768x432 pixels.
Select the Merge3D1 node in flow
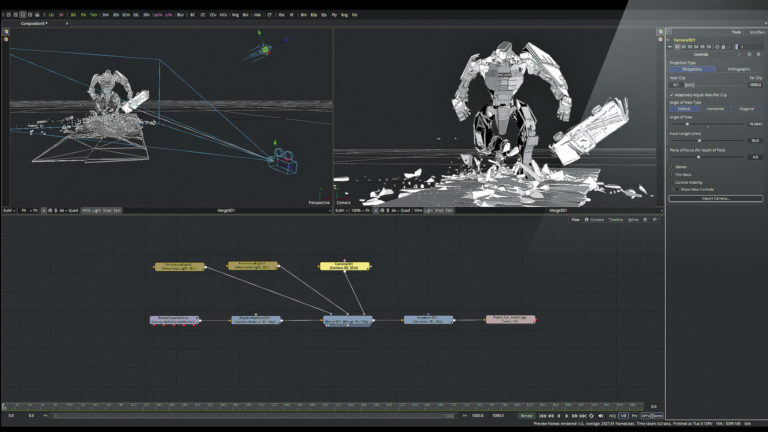348,320
